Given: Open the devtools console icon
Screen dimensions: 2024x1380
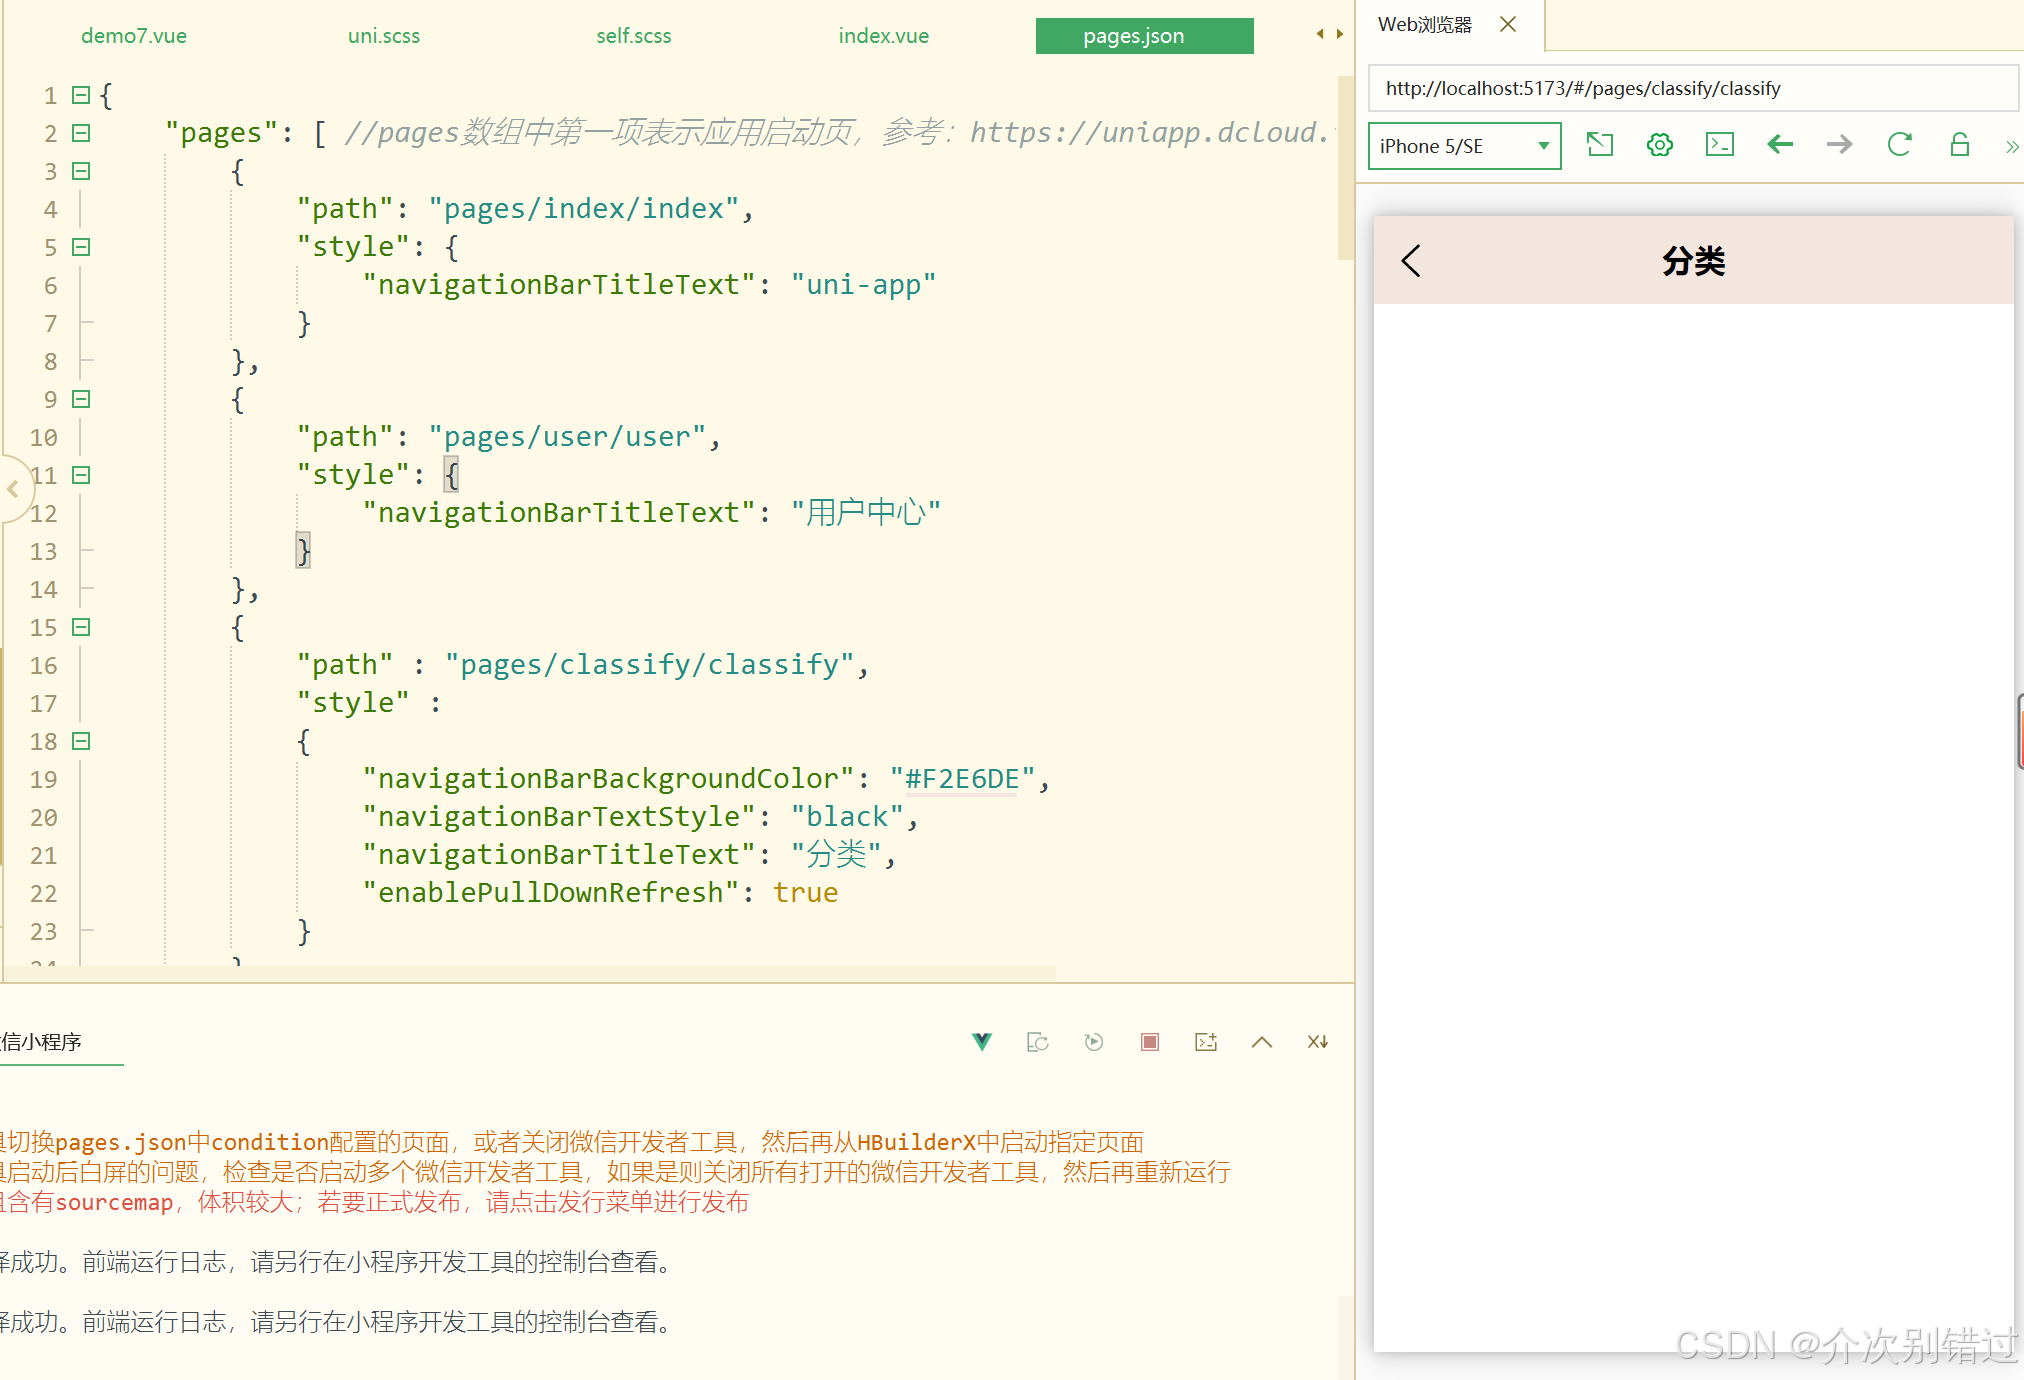Looking at the screenshot, I should coord(1719,145).
